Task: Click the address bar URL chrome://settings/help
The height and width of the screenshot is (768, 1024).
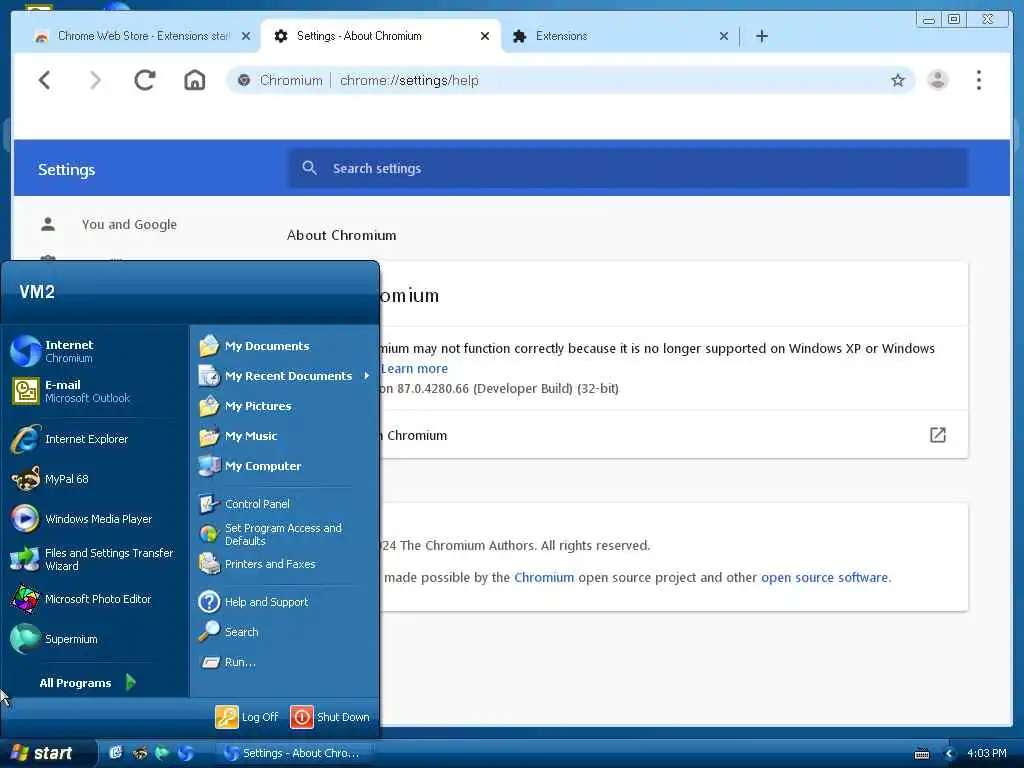Action: [409, 80]
